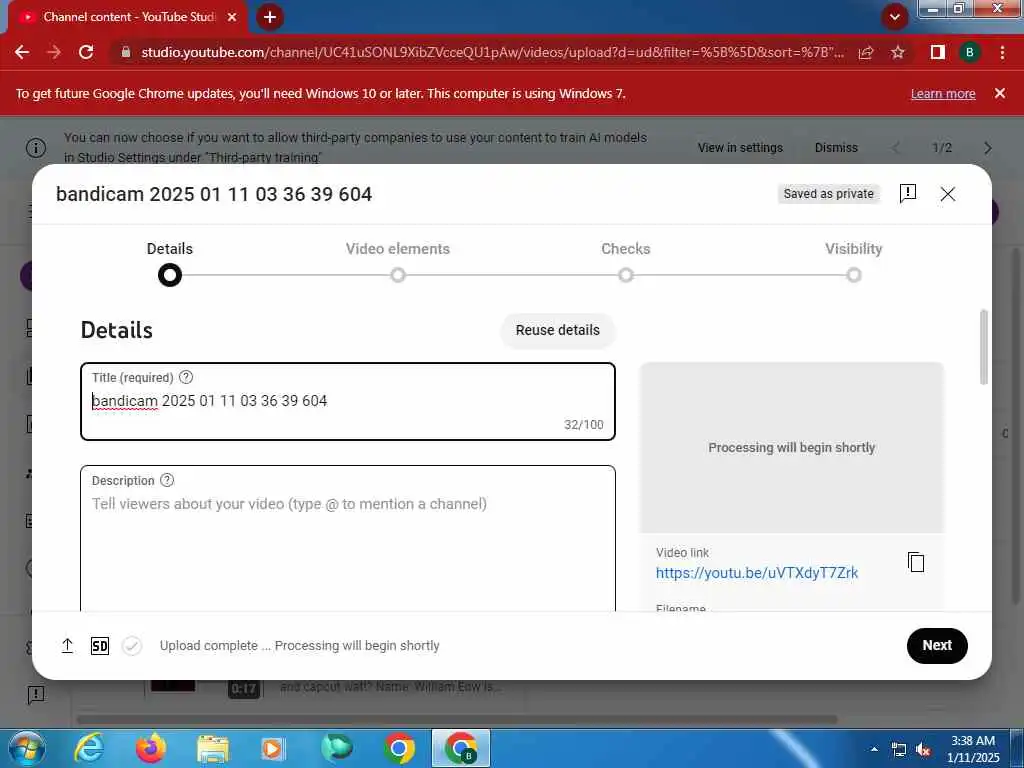Click the Title help question-mark icon

(186, 377)
